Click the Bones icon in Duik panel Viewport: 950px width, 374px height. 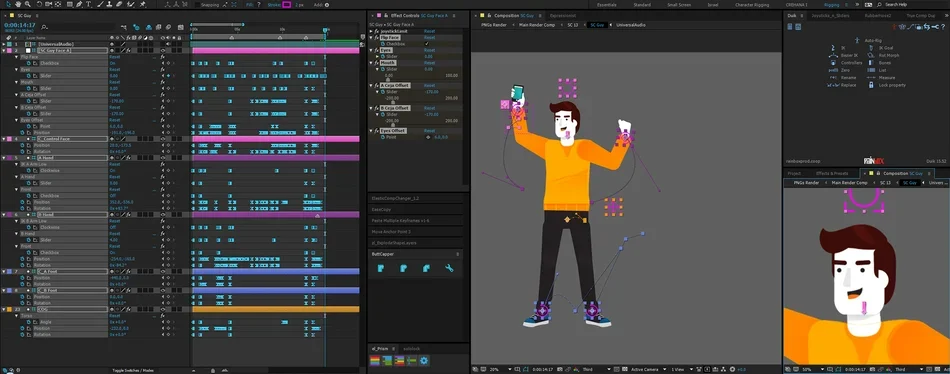pos(871,62)
